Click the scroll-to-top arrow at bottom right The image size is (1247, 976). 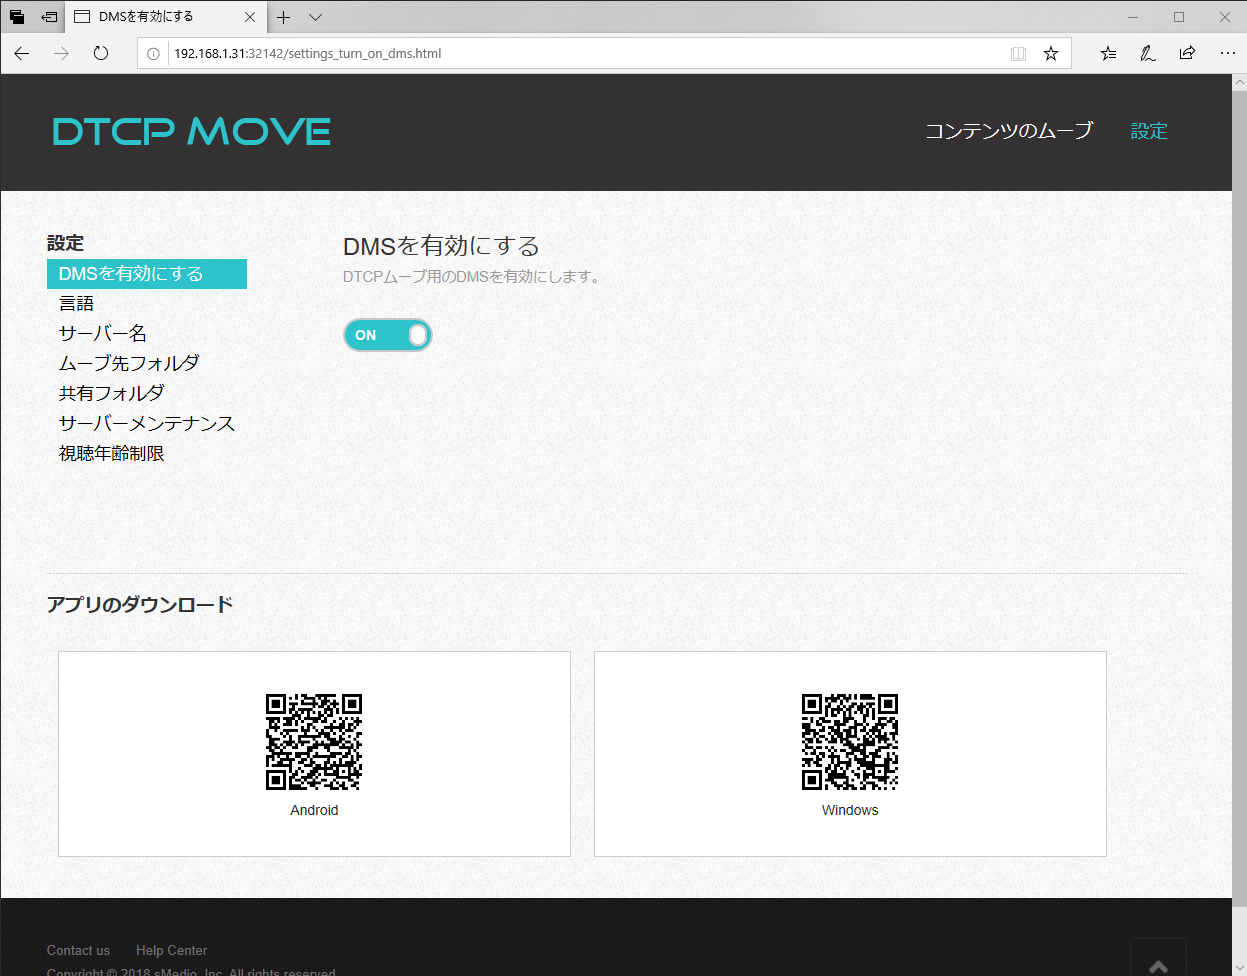1158,965
